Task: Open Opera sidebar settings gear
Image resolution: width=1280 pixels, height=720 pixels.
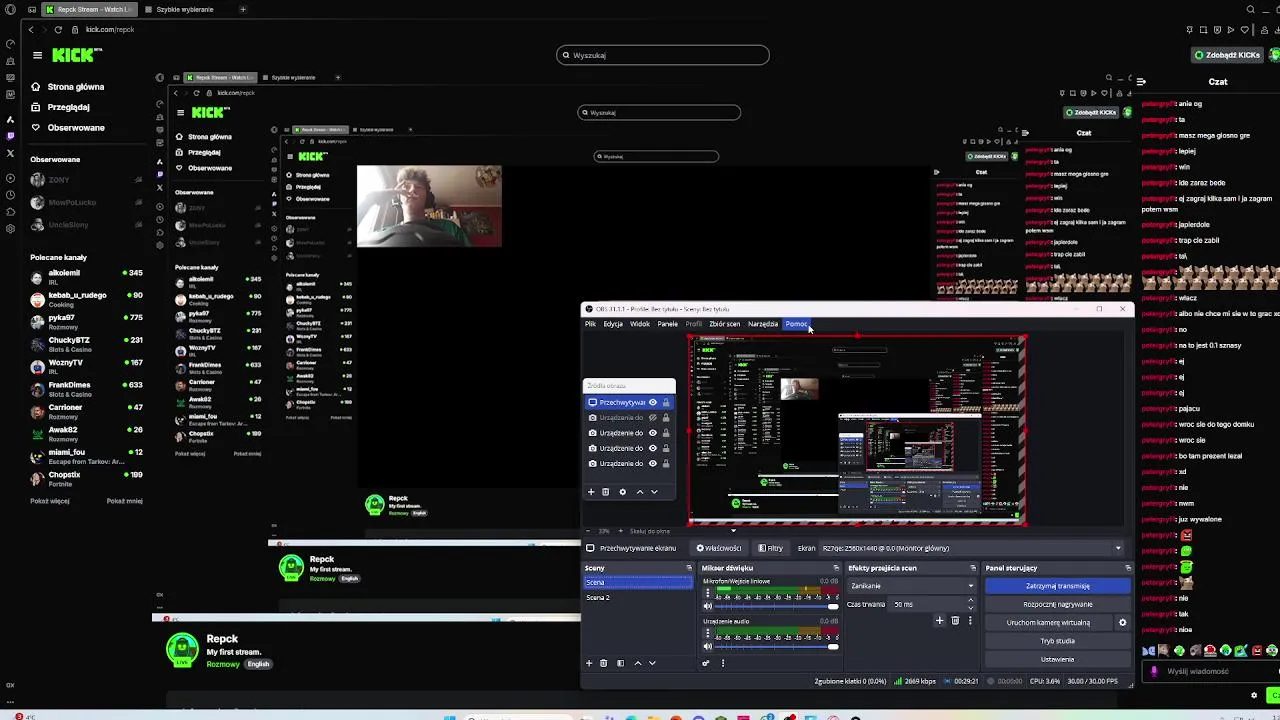Action: 10,228
